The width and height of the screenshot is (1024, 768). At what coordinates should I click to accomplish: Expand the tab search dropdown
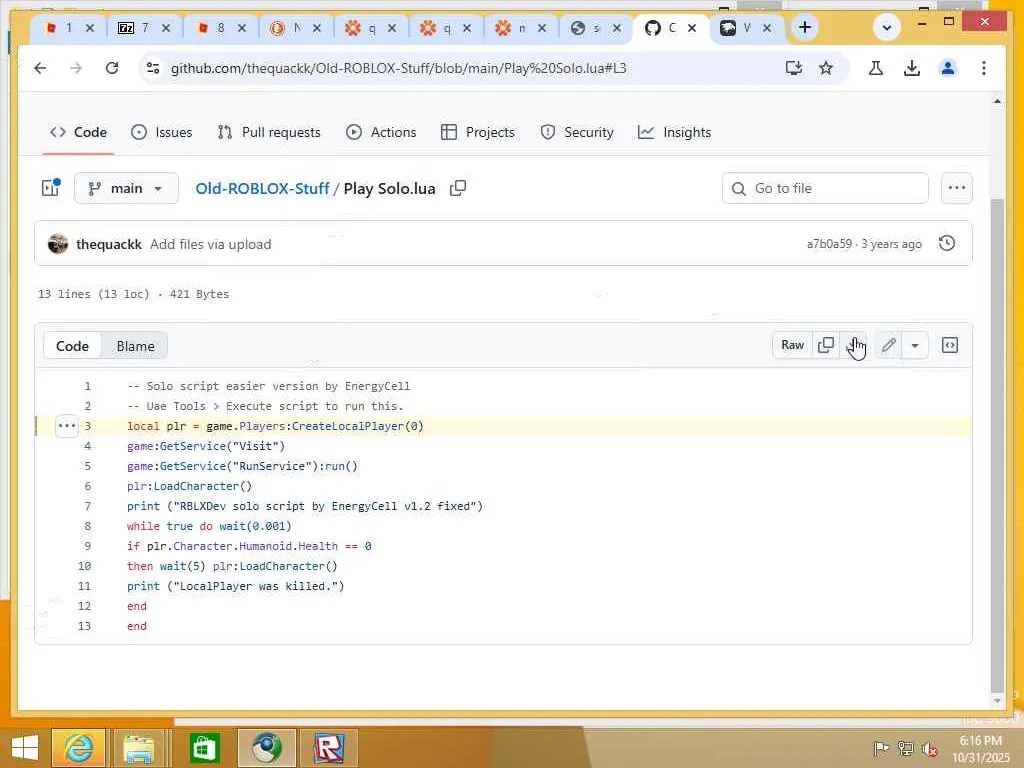(887, 27)
